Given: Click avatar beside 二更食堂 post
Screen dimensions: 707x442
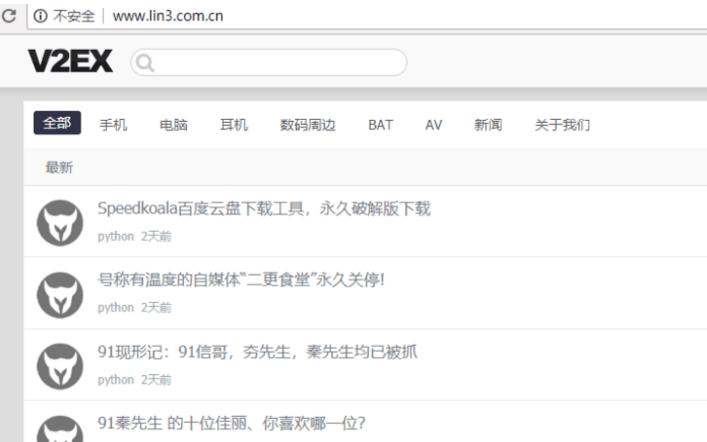Looking at the screenshot, I should coord(60,295).
